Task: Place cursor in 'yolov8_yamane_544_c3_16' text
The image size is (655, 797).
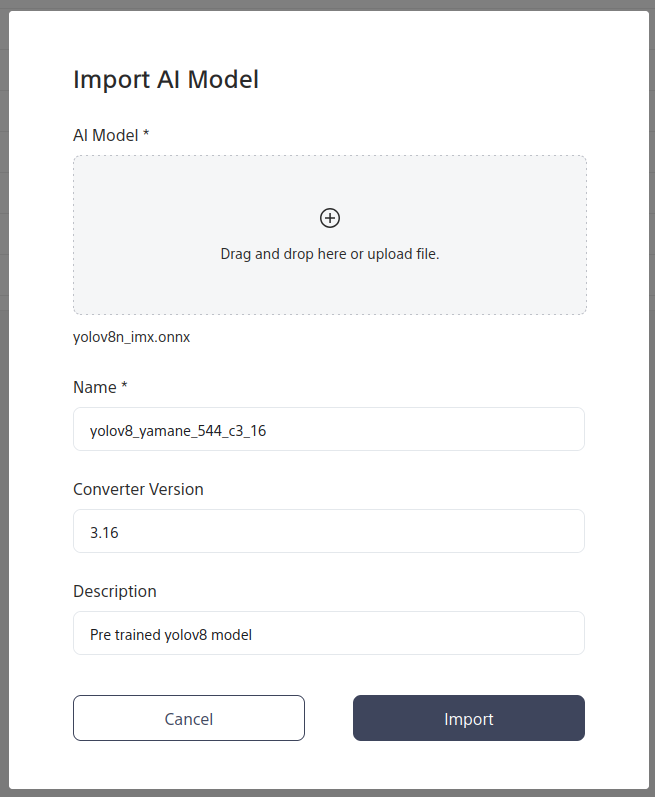Action: (178, 431)
